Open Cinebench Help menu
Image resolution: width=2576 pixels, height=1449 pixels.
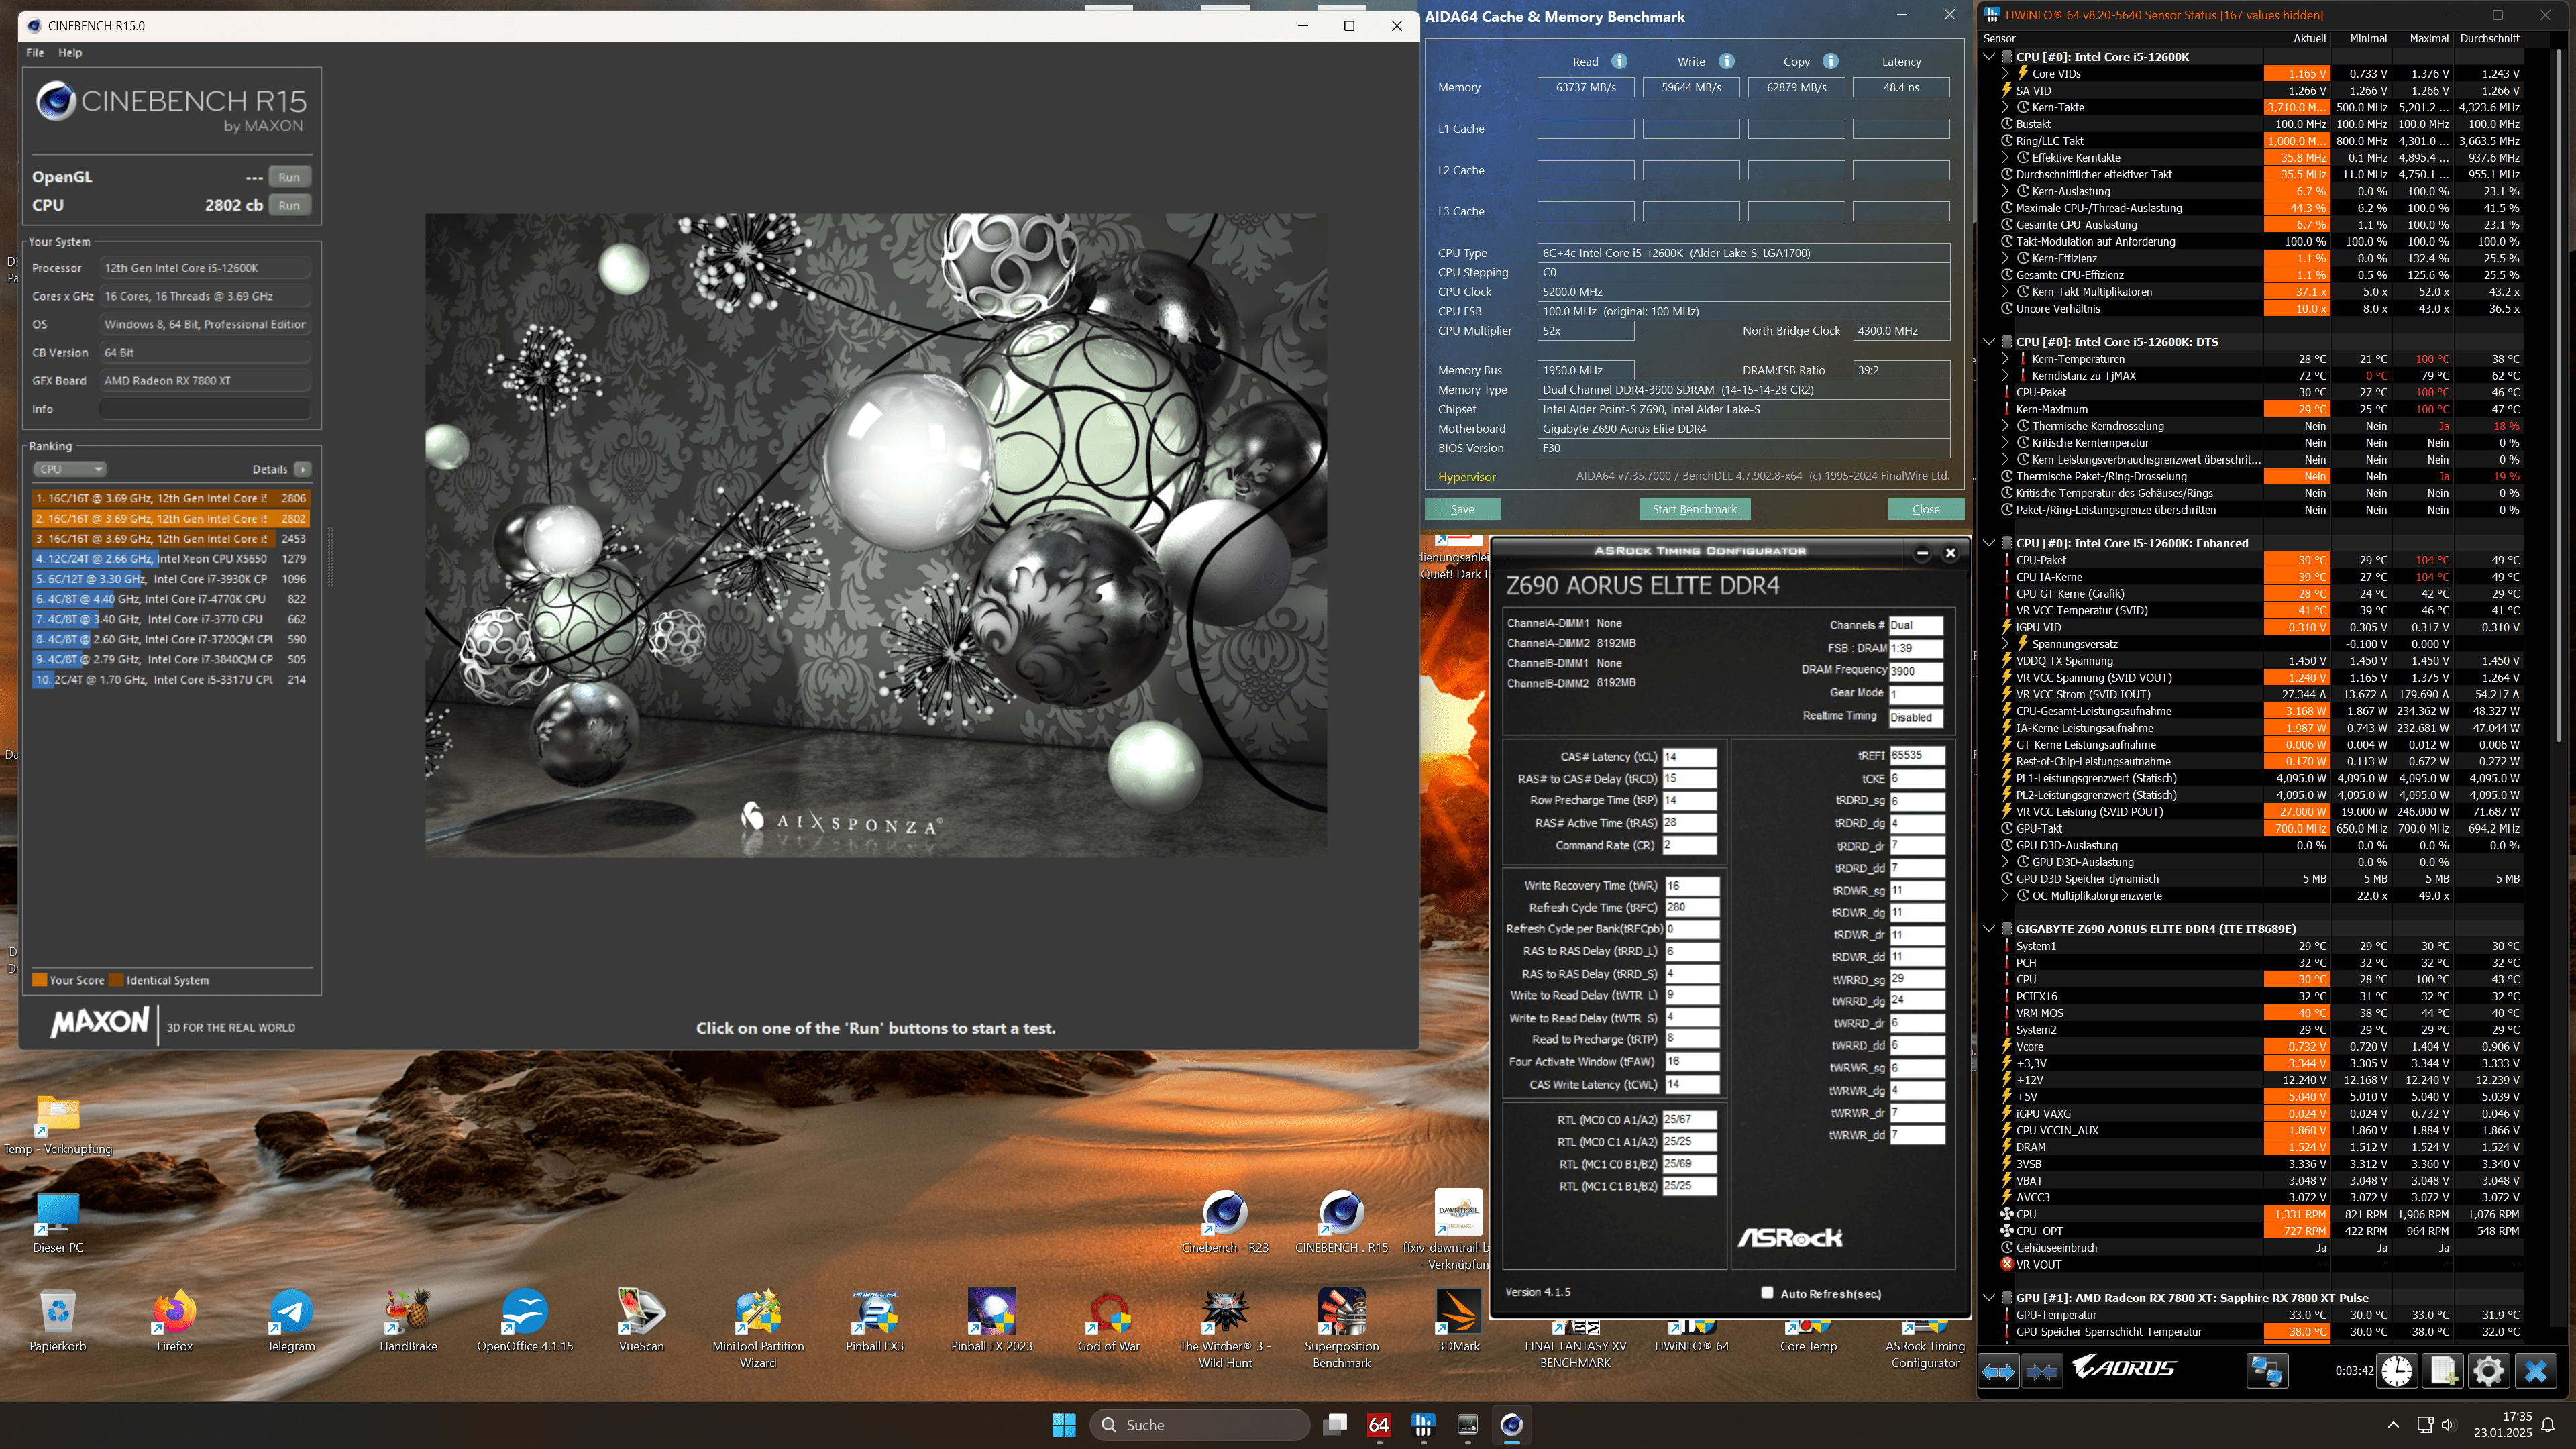[x=70, y=53]
